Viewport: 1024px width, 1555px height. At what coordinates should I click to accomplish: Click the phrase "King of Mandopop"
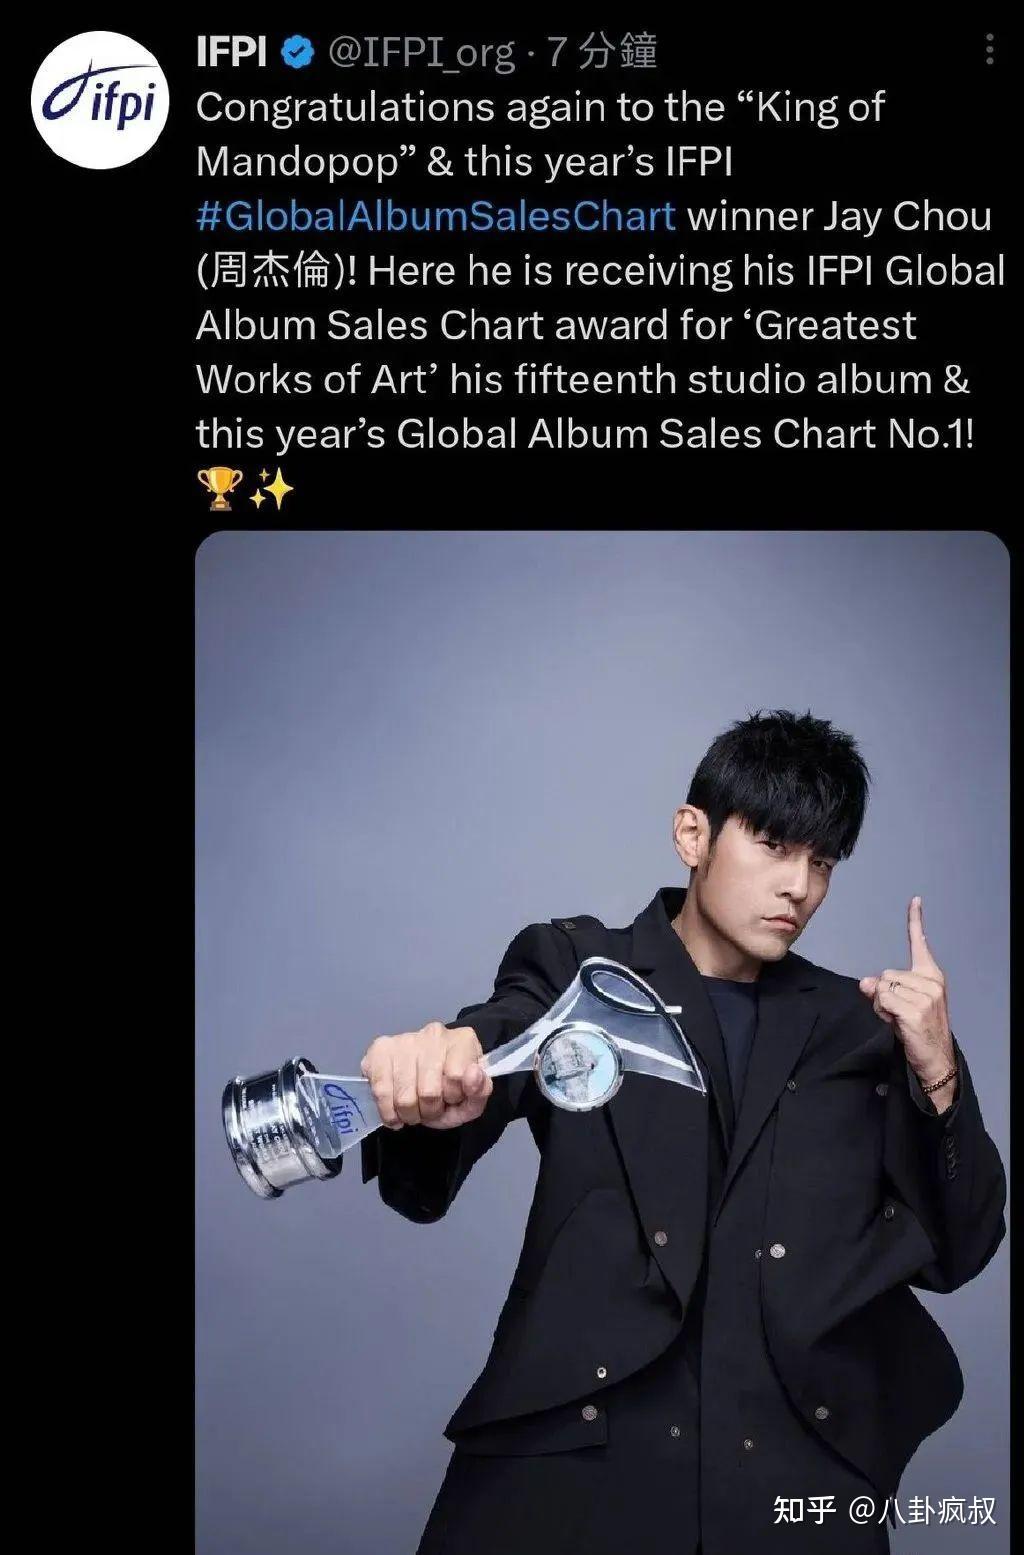[540, 134]
